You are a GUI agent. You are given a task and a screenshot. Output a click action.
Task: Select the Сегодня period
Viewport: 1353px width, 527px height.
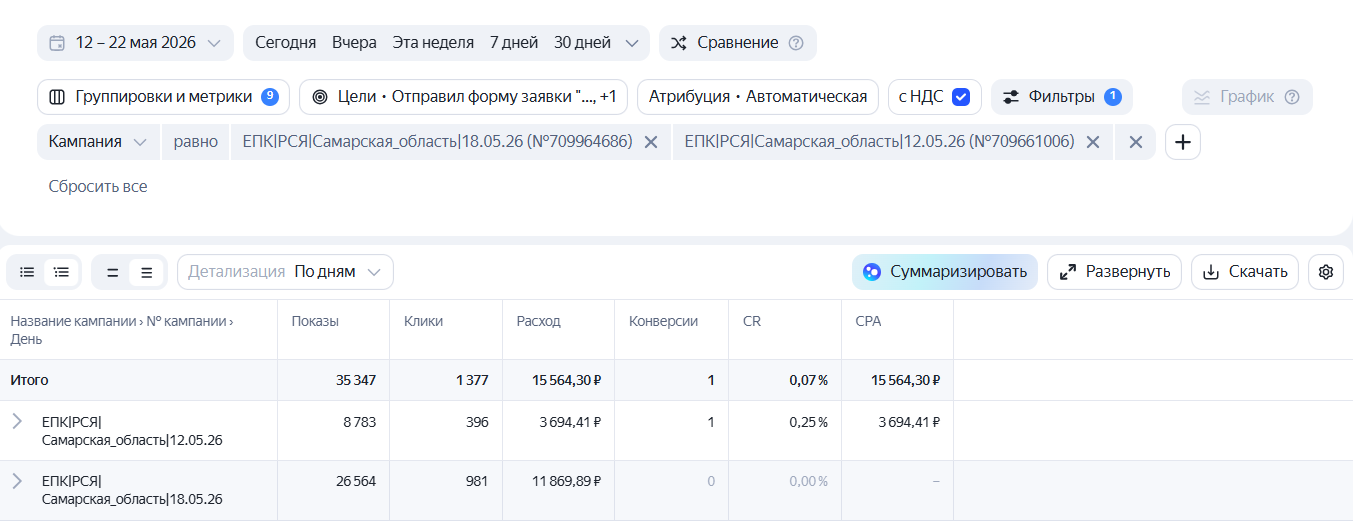285,43
